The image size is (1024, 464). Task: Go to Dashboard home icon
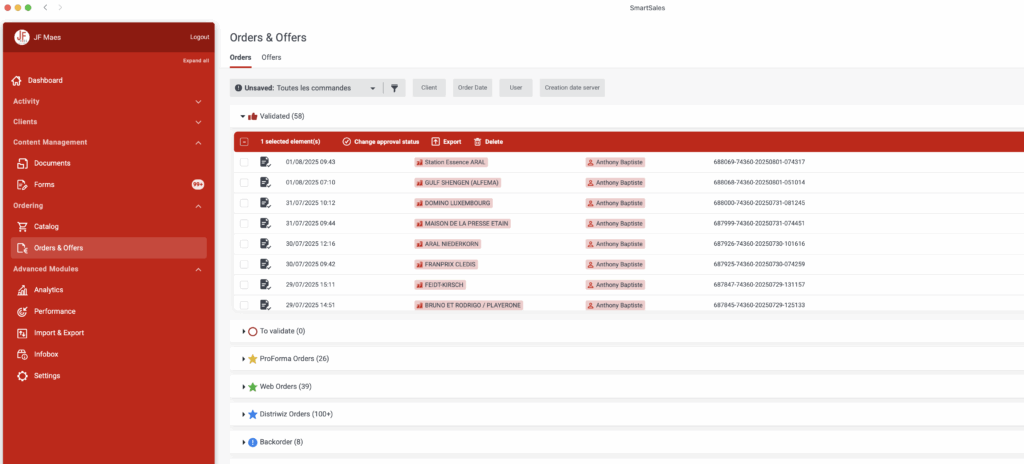pos(16,80)
